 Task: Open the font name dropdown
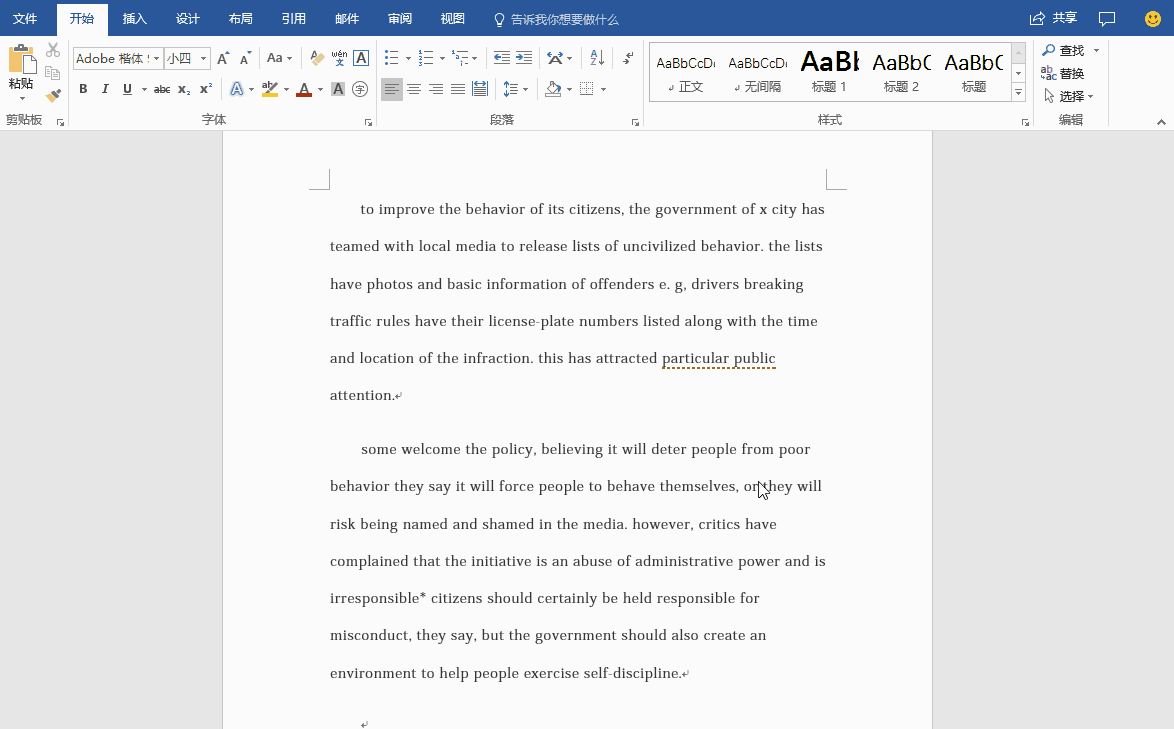156,58
